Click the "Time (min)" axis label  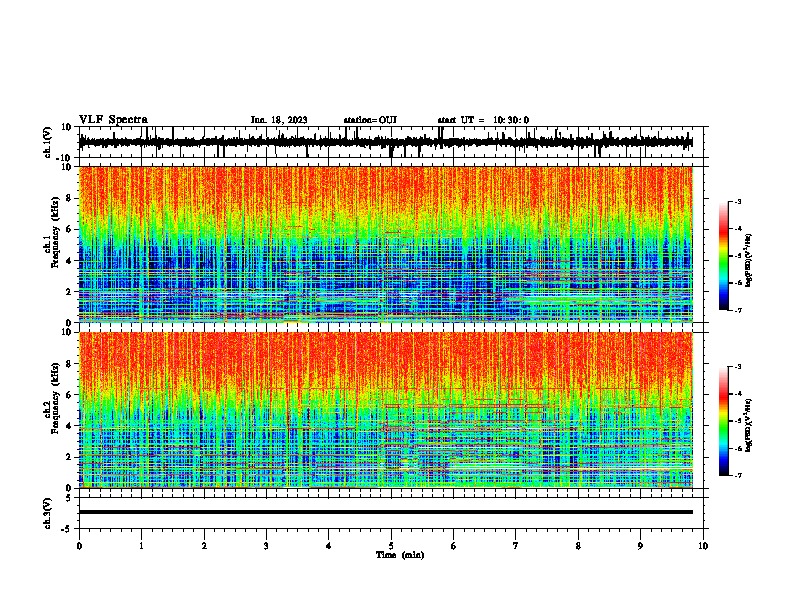(400, 555)
